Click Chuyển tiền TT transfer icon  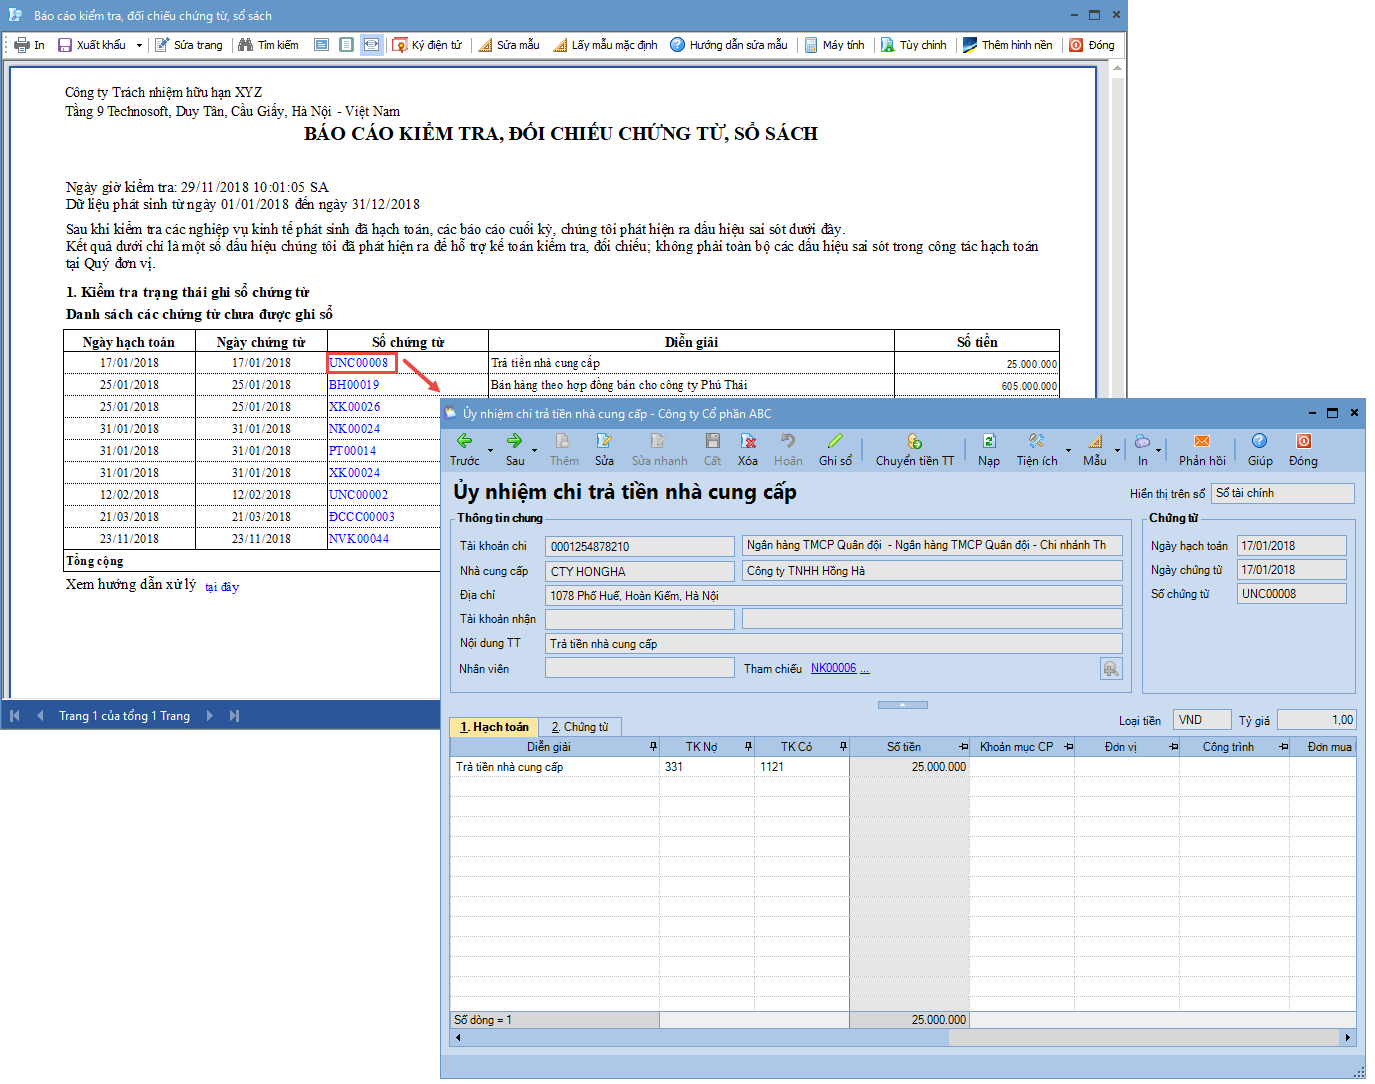[x=914, y=442]
